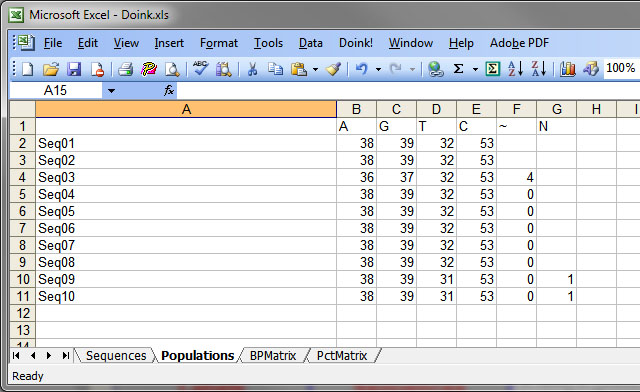
Task: Click the New workbook icon
Action: (27, 69)
